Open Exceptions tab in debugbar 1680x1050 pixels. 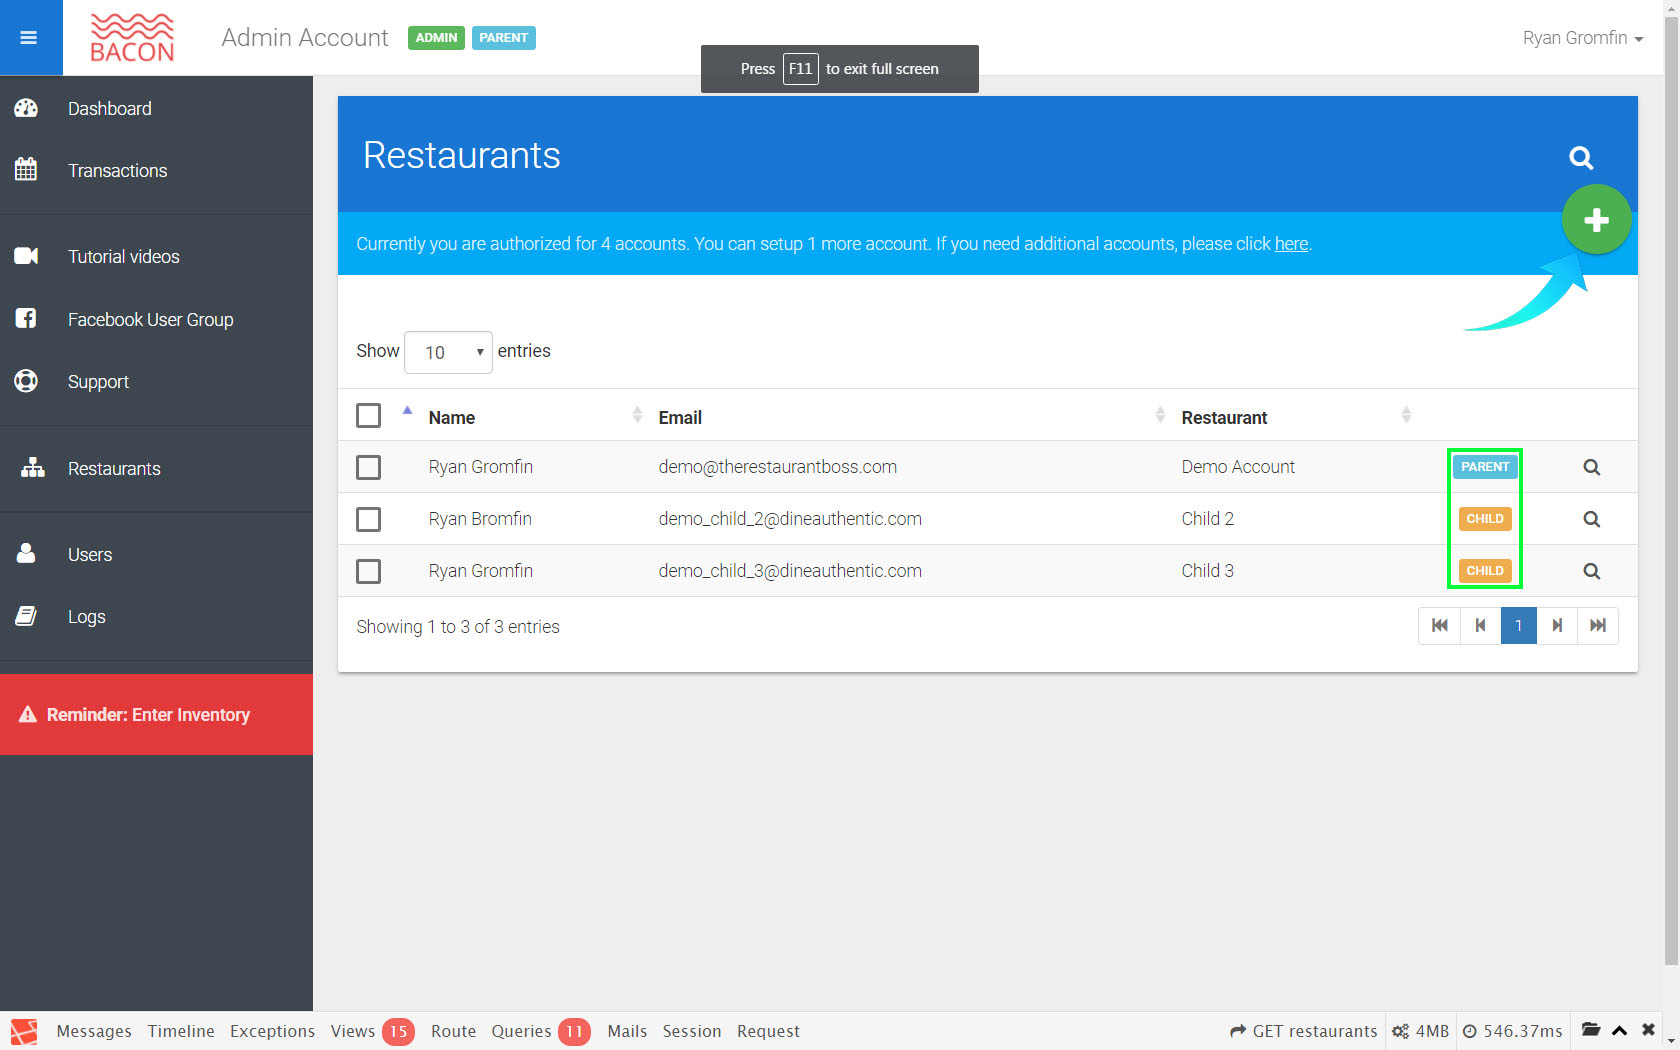pyautogui.click(x=272, y=1031)
